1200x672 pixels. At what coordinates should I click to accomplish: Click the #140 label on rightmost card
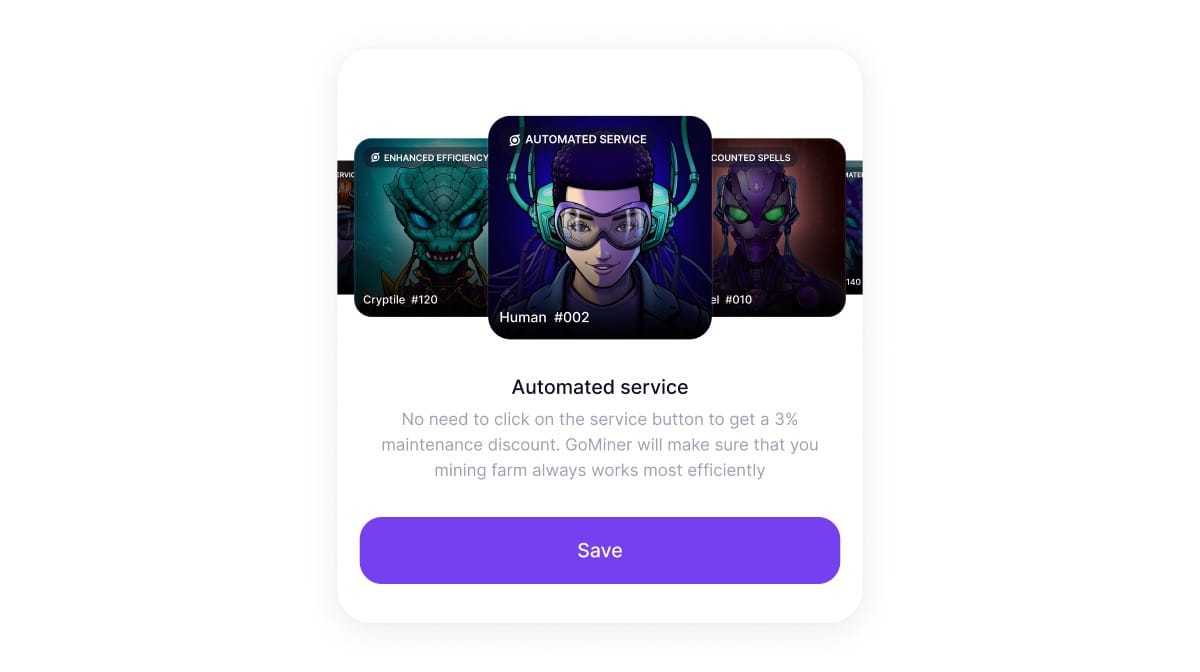click(x=854, y=282)
